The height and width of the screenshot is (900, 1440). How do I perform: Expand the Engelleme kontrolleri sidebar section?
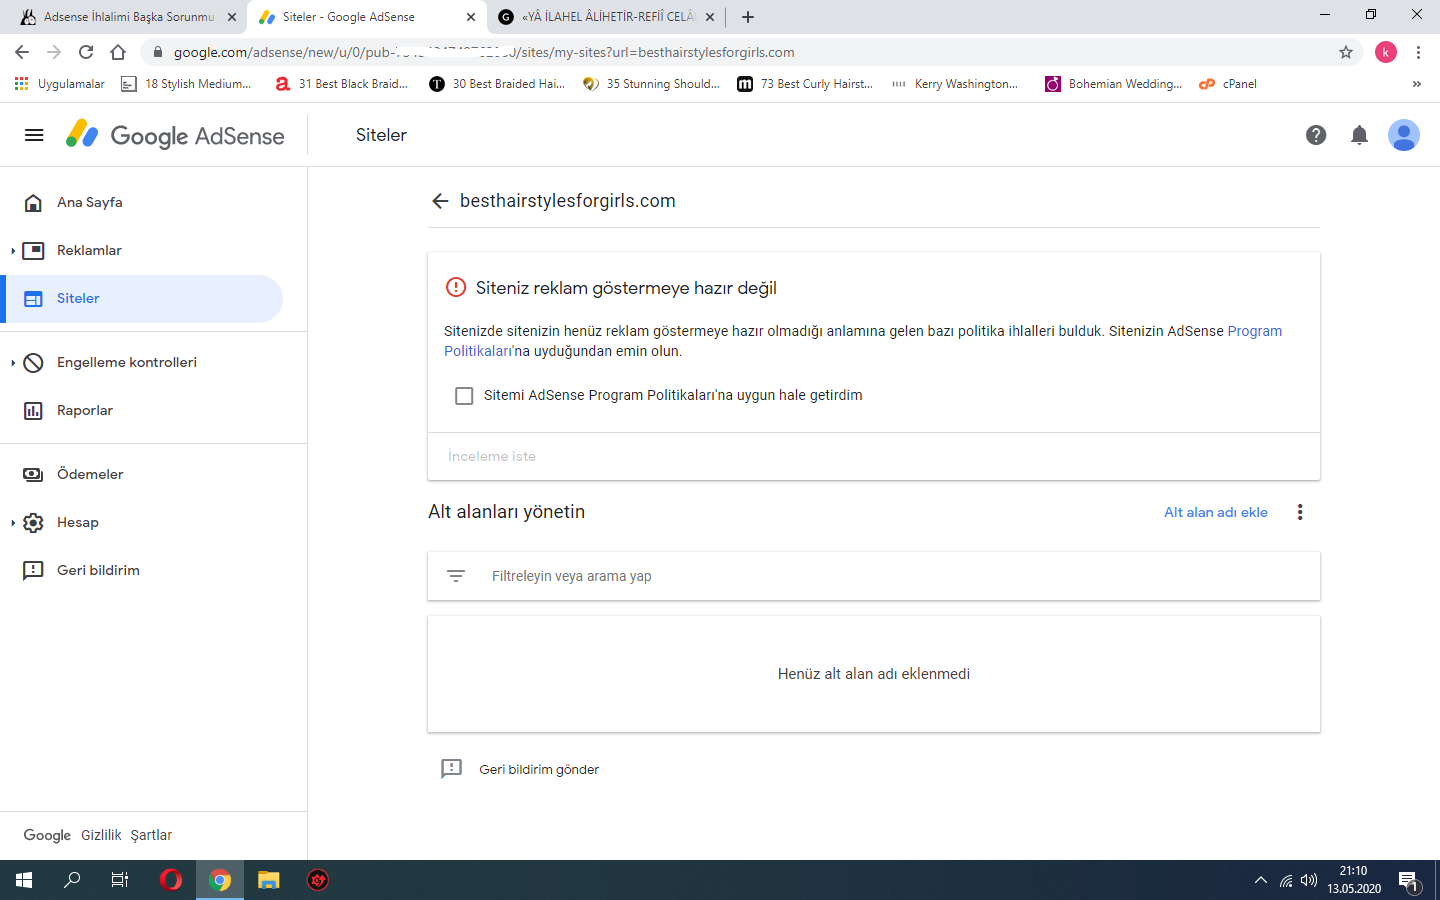pyautogui.click(x=12, y=363)
